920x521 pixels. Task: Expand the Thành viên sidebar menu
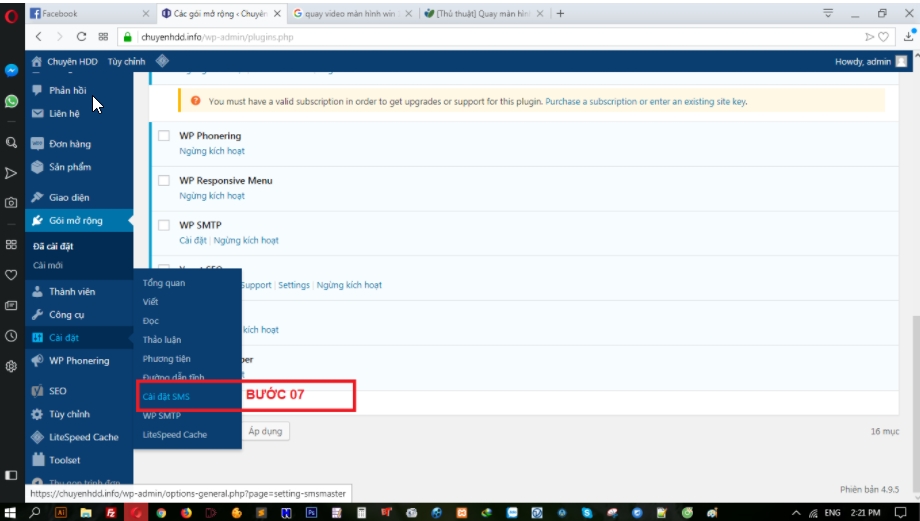[72, 292]
